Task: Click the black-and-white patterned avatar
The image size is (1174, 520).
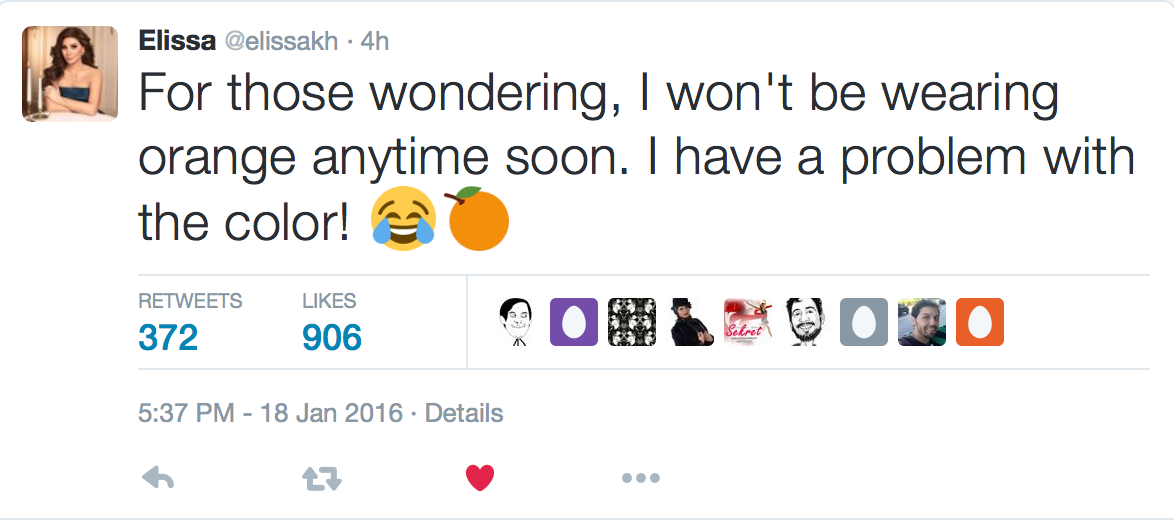Action: pyautogui.click(x=632, y=322)
